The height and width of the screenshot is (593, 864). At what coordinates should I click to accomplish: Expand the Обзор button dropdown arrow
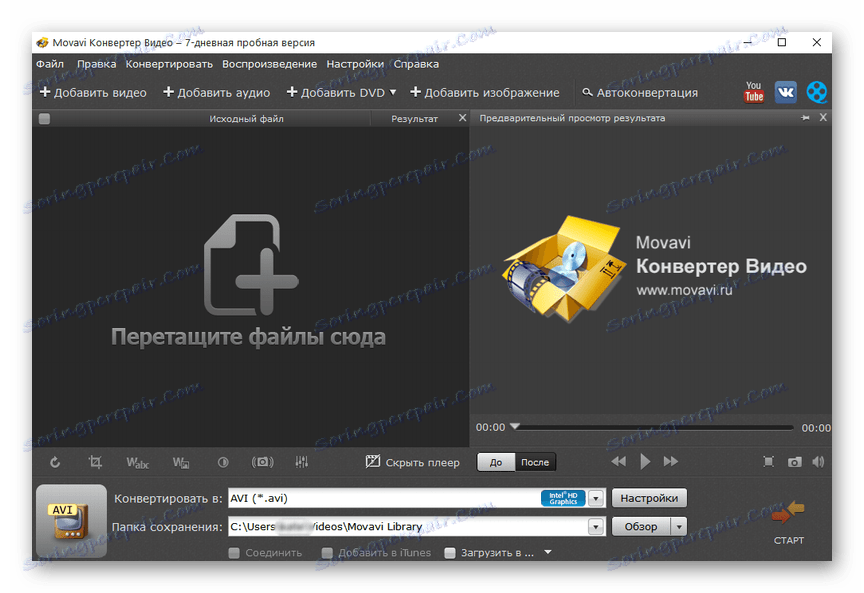679,527
